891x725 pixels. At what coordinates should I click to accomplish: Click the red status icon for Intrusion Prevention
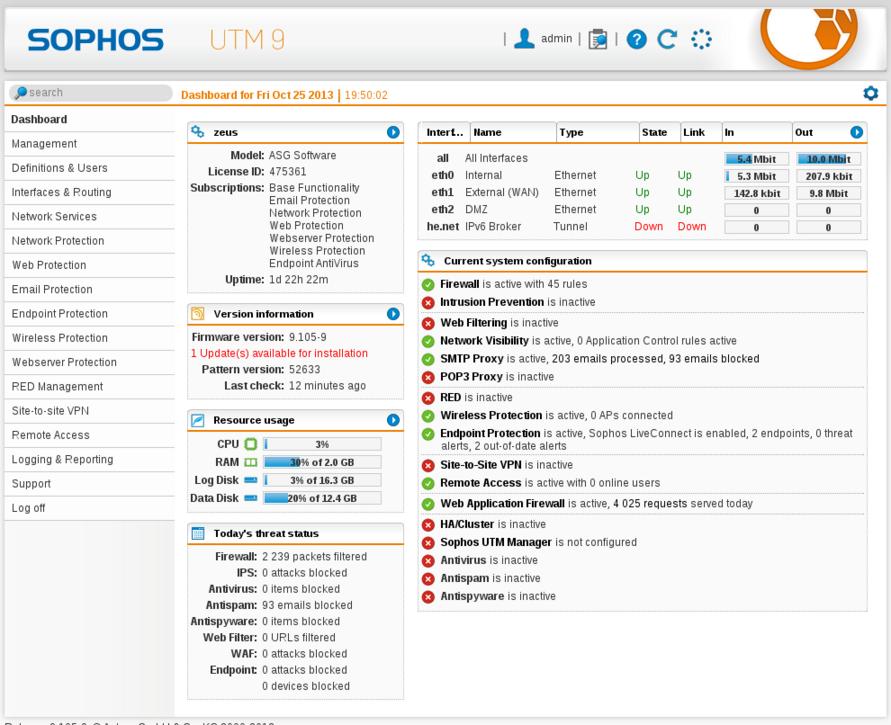[428, 303]
